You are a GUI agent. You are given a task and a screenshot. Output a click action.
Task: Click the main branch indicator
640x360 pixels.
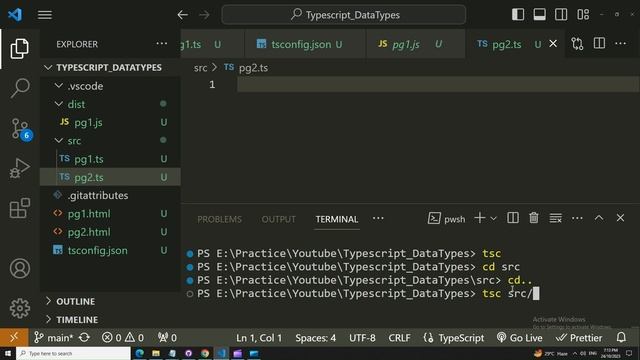(53, 338)
